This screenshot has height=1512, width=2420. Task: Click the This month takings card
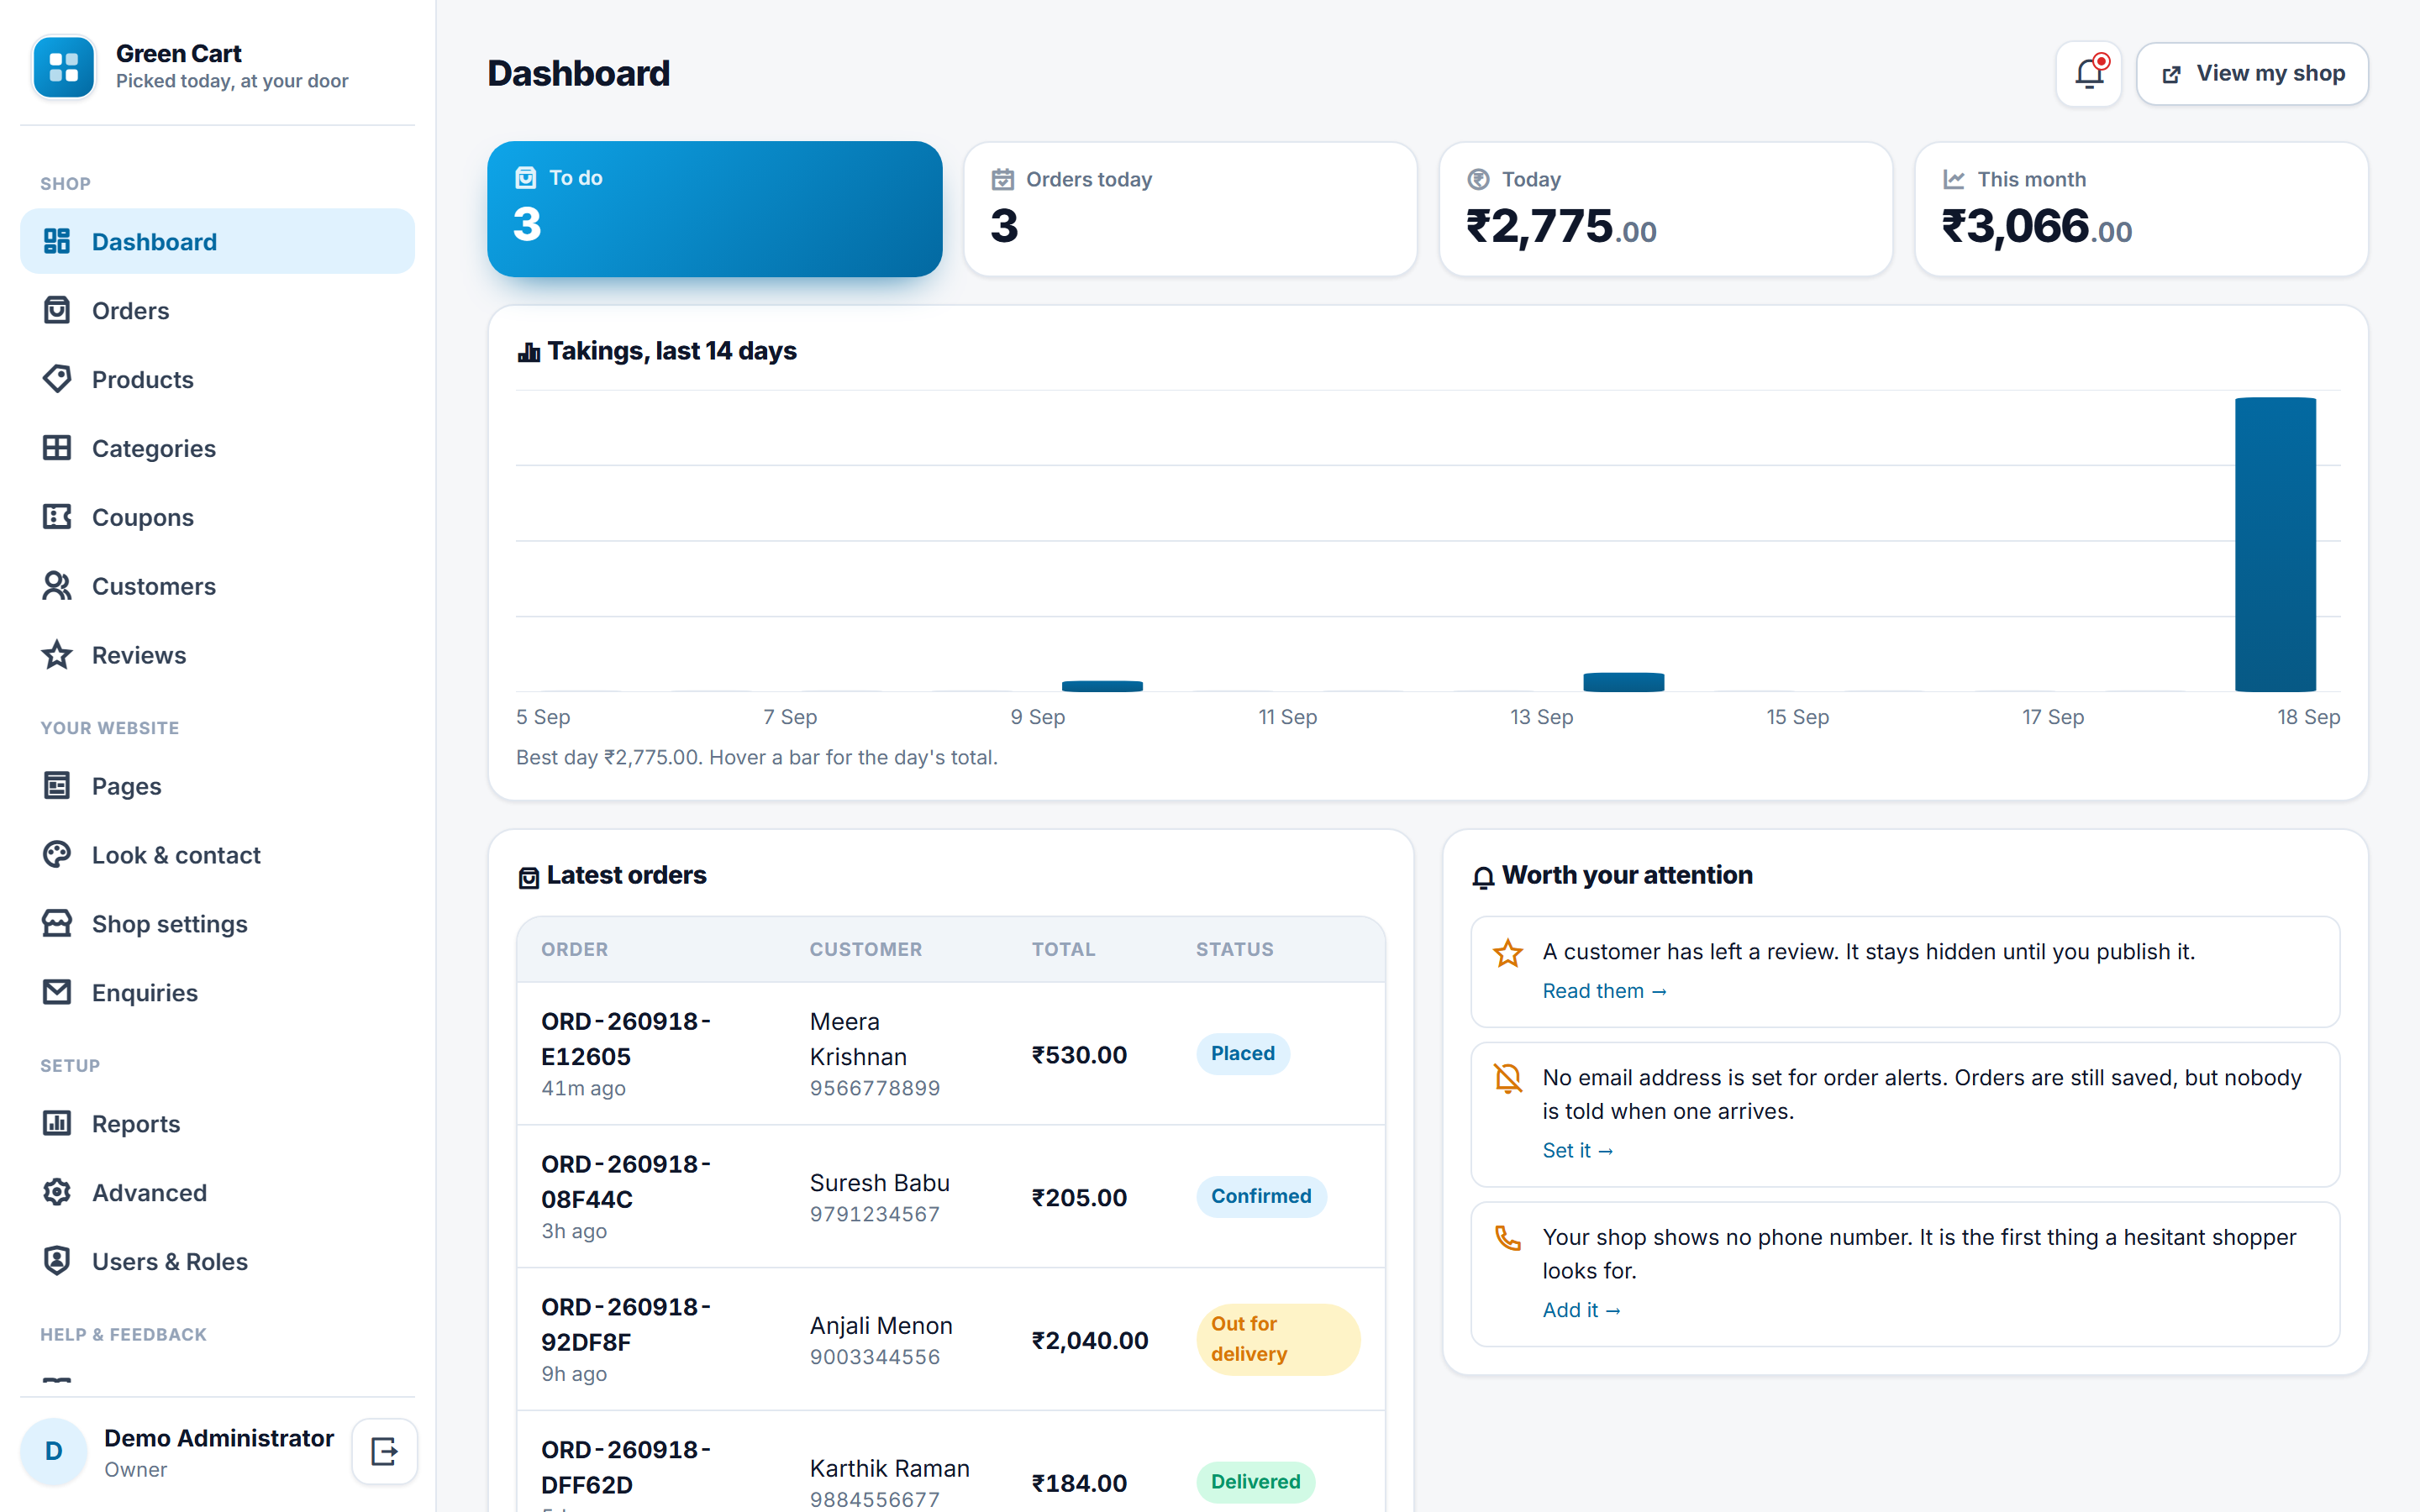2141,209
